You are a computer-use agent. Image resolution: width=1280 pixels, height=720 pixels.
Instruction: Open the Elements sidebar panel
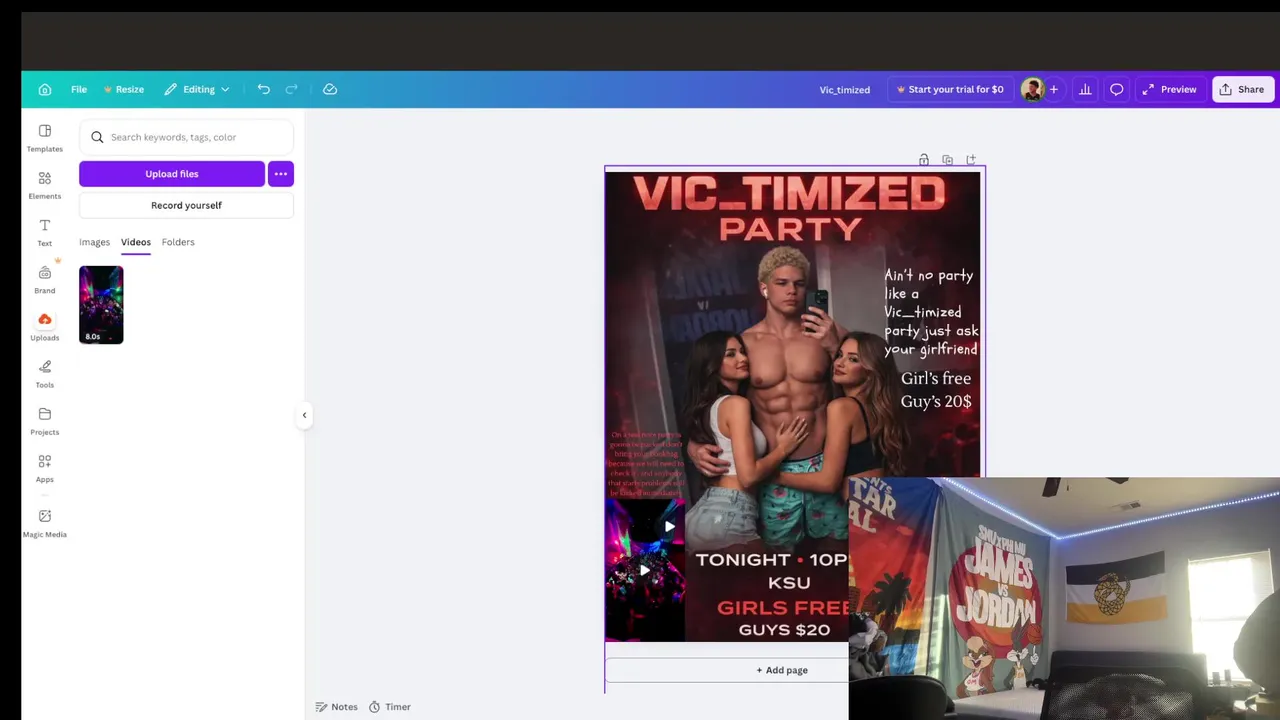(x=44, y=185)
